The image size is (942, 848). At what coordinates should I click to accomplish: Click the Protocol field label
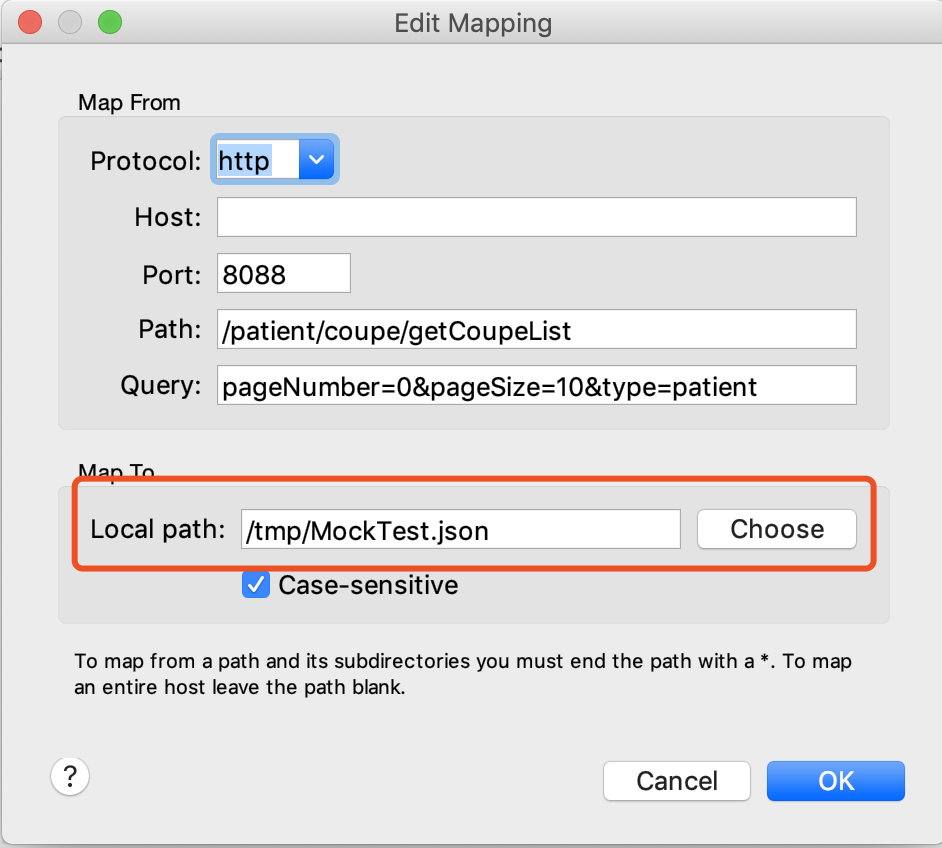146,161
